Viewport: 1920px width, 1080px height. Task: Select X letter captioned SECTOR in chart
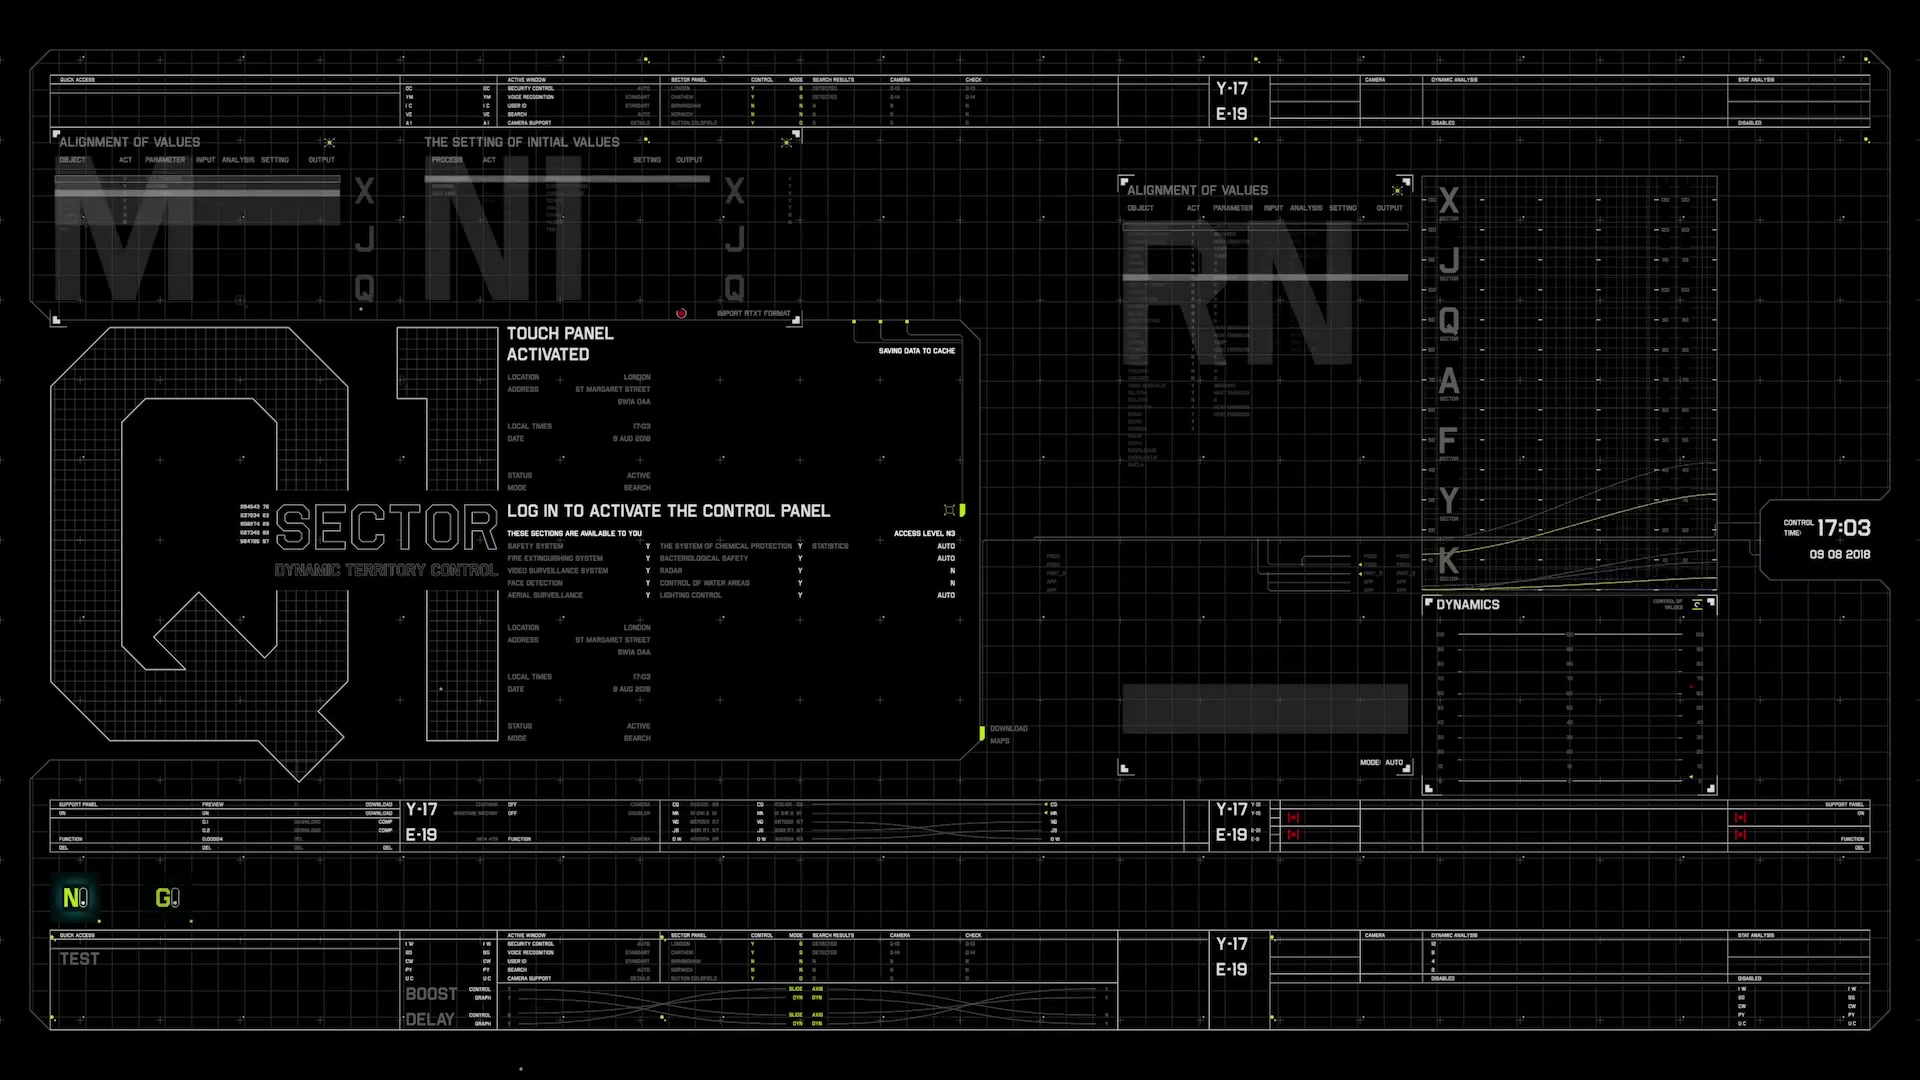[x=1448, y=202]
